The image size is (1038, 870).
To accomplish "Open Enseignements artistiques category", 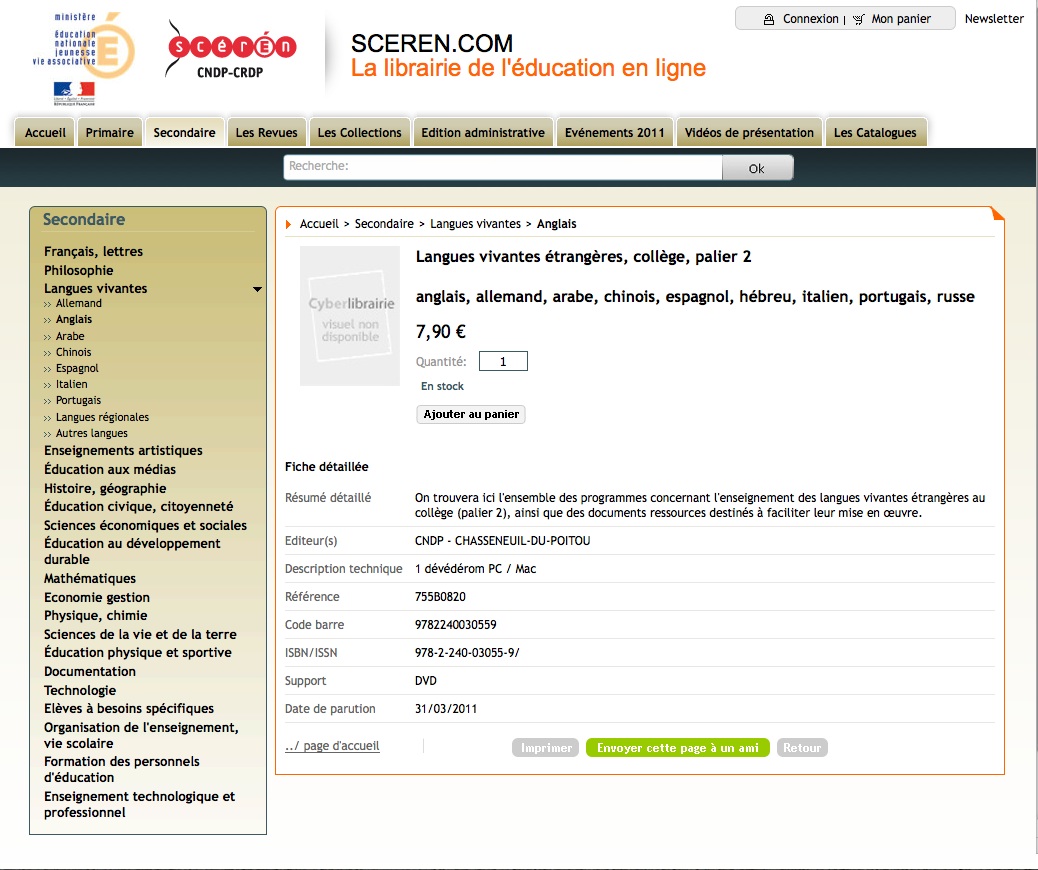I will click(123, 450).
